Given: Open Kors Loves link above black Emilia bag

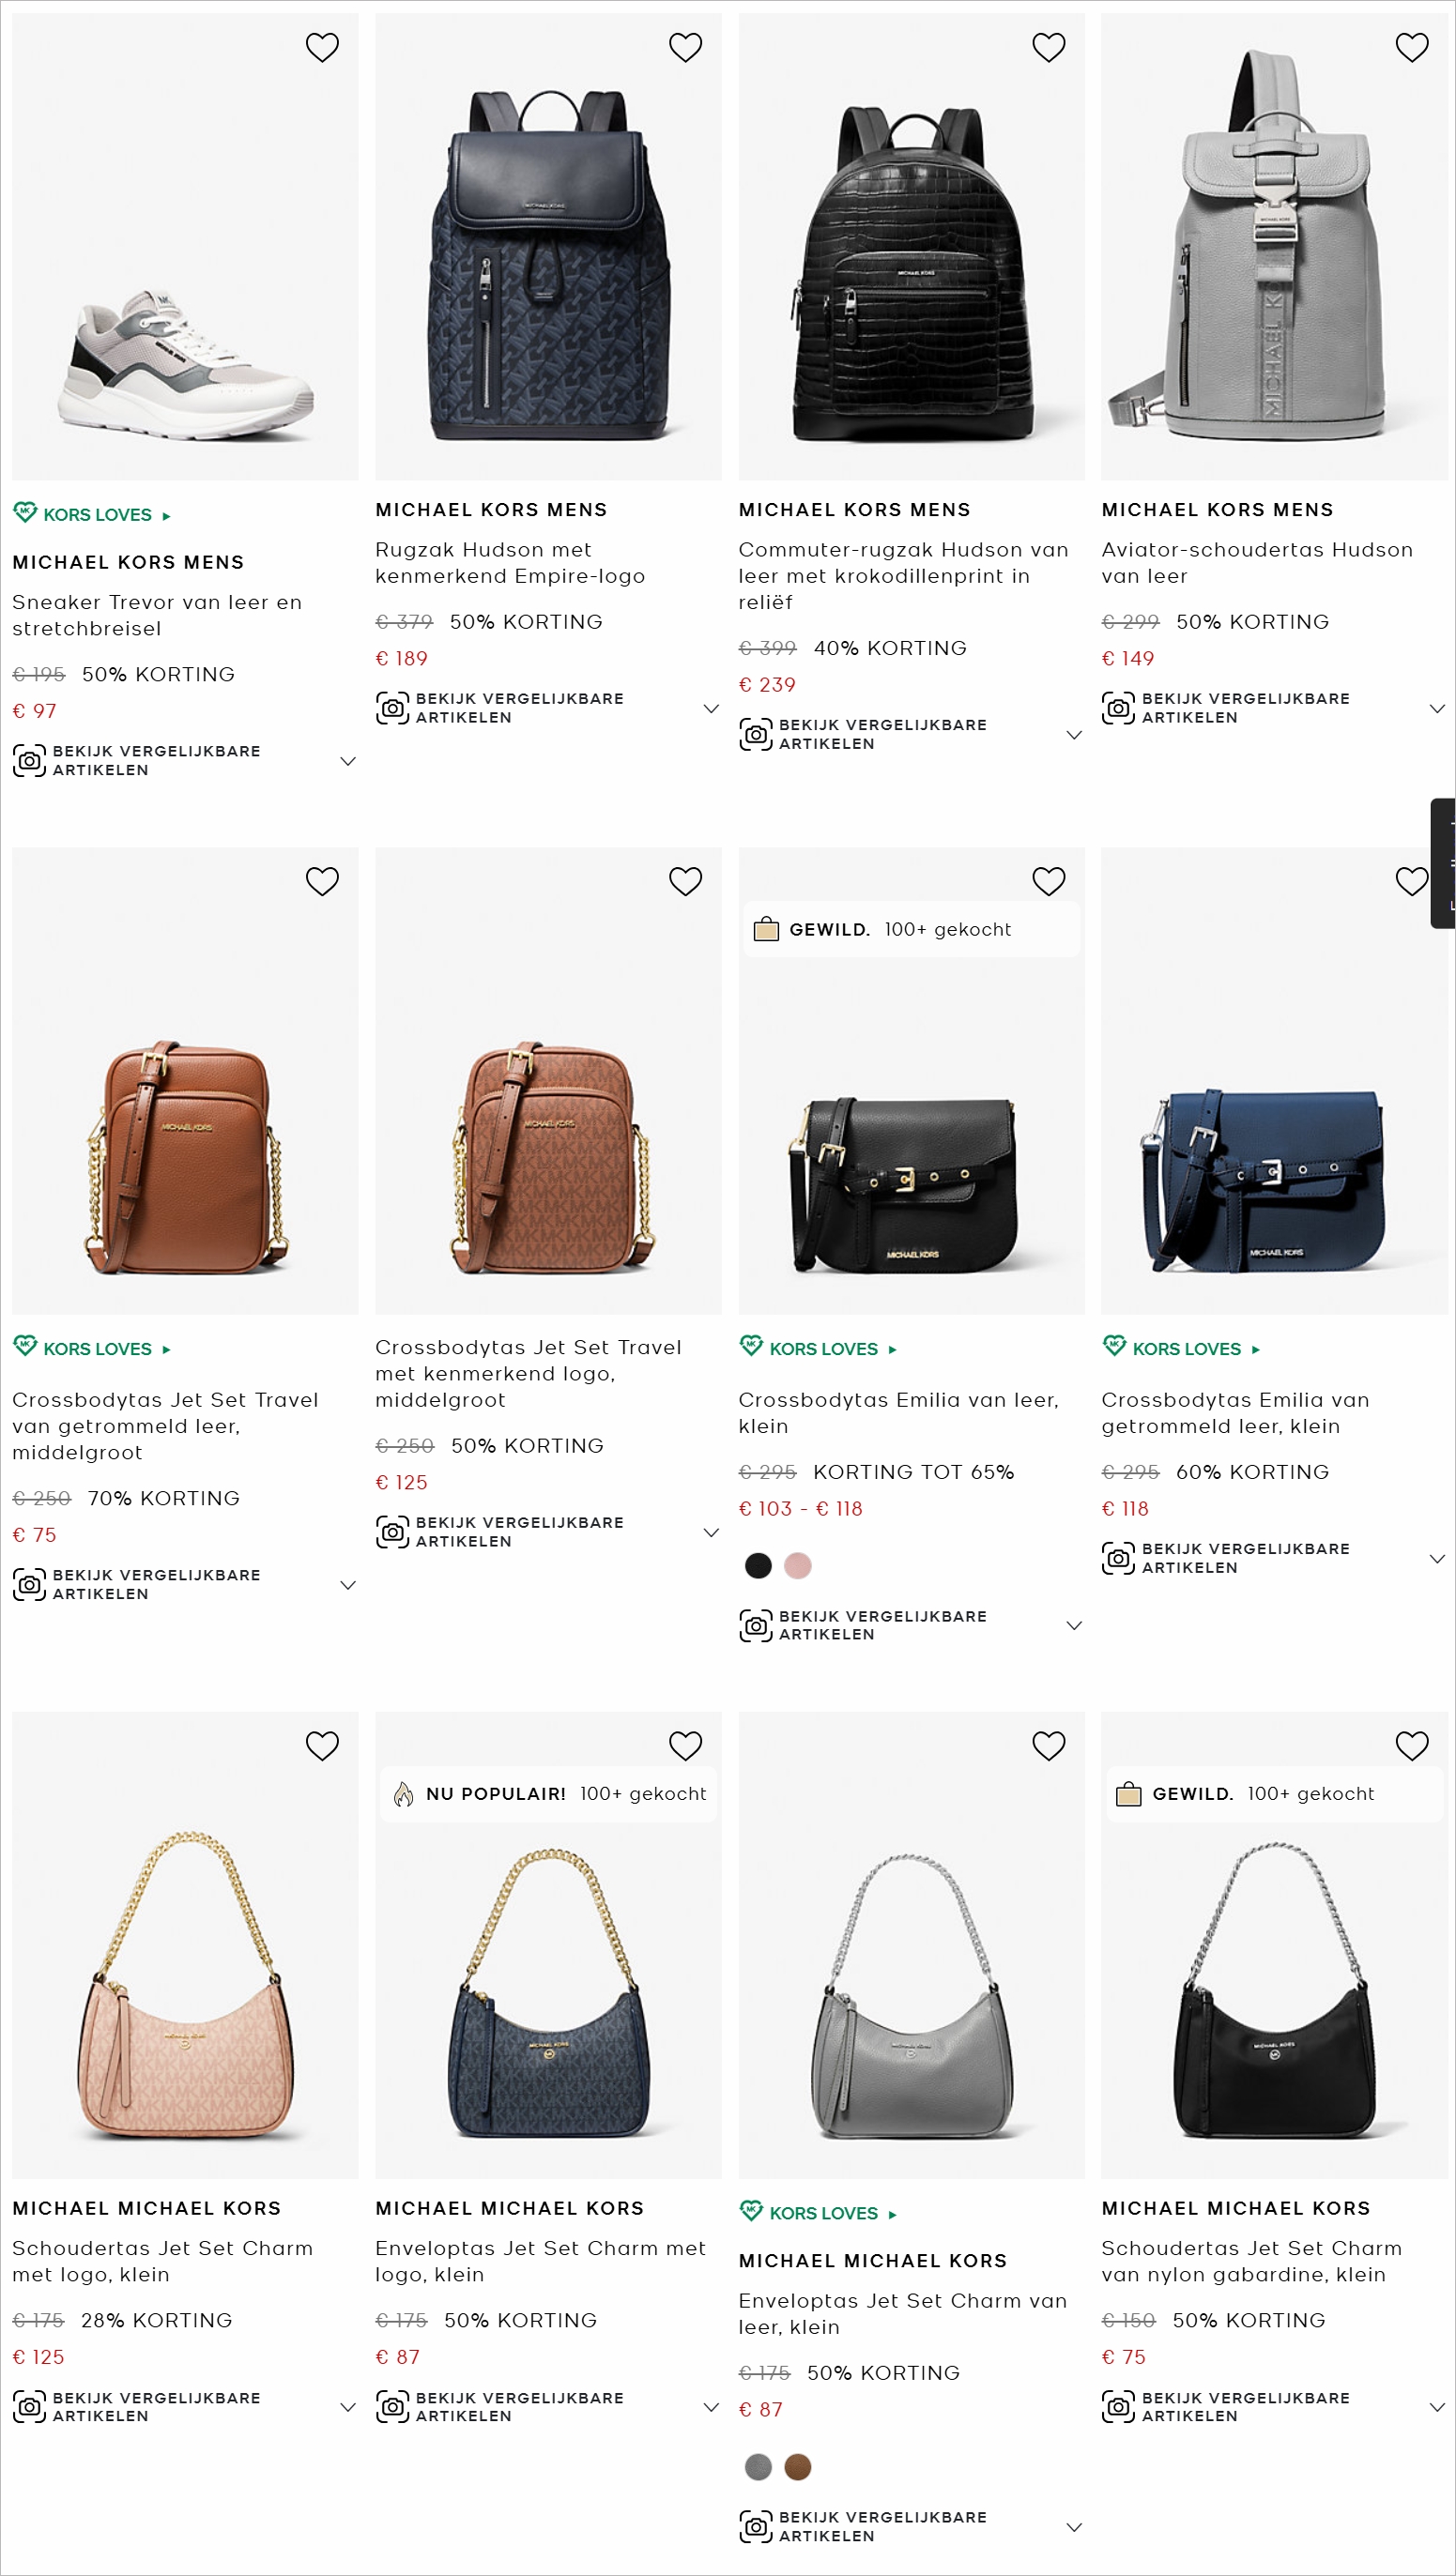Looking at the screenshot, I should pos(823,1349).
